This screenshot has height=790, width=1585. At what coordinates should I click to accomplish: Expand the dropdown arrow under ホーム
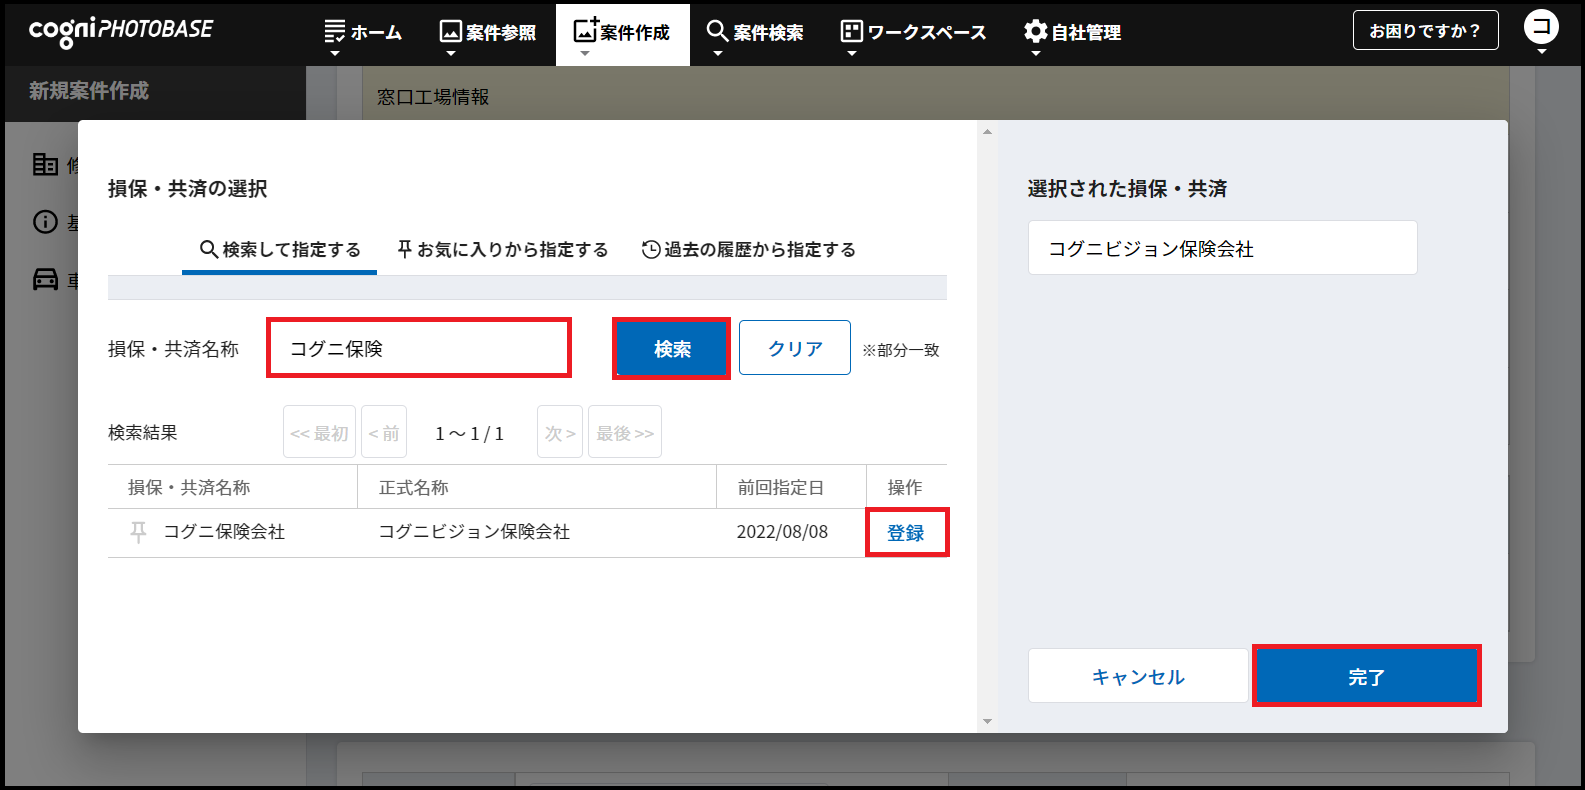(x=335, y=54)
